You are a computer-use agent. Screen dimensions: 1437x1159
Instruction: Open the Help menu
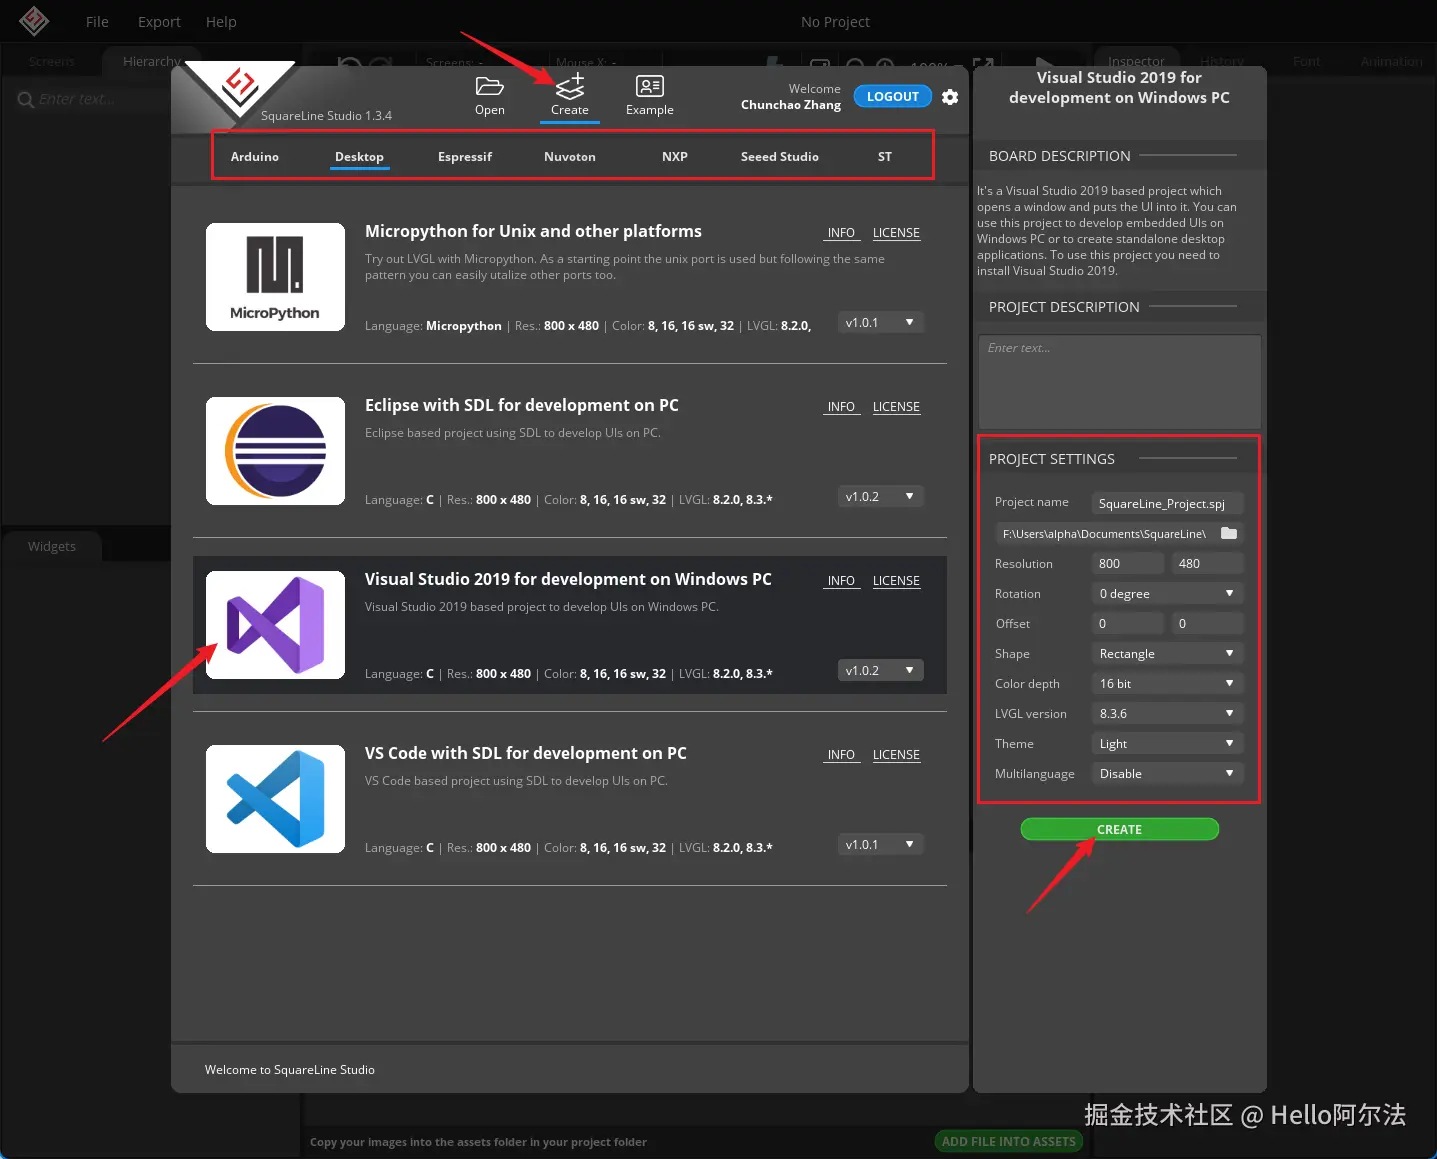[221, 22]
